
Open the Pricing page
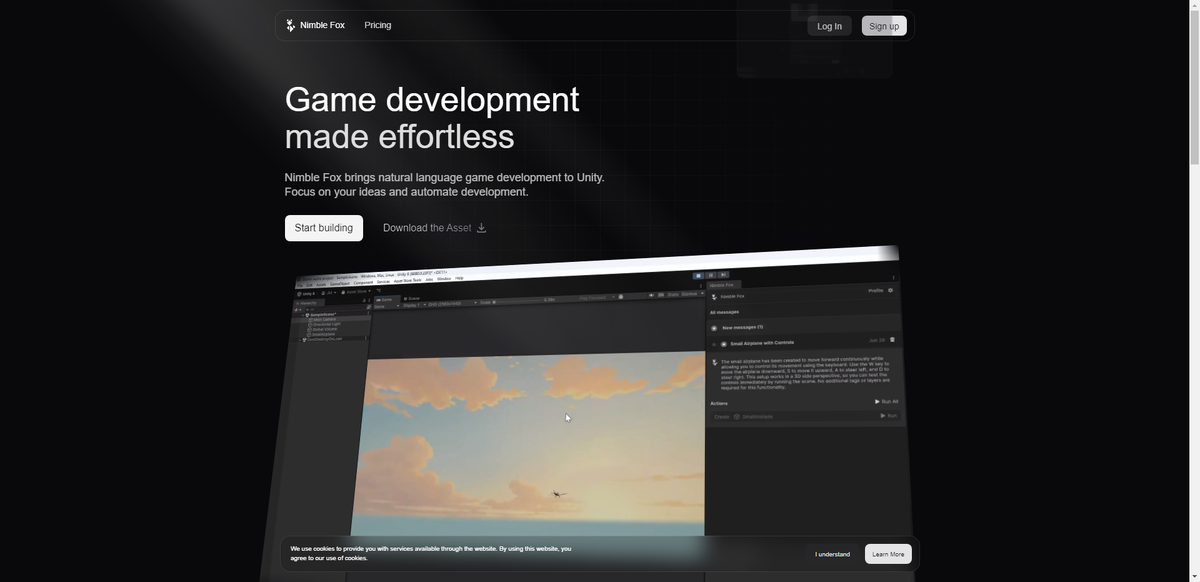(378, 25)
